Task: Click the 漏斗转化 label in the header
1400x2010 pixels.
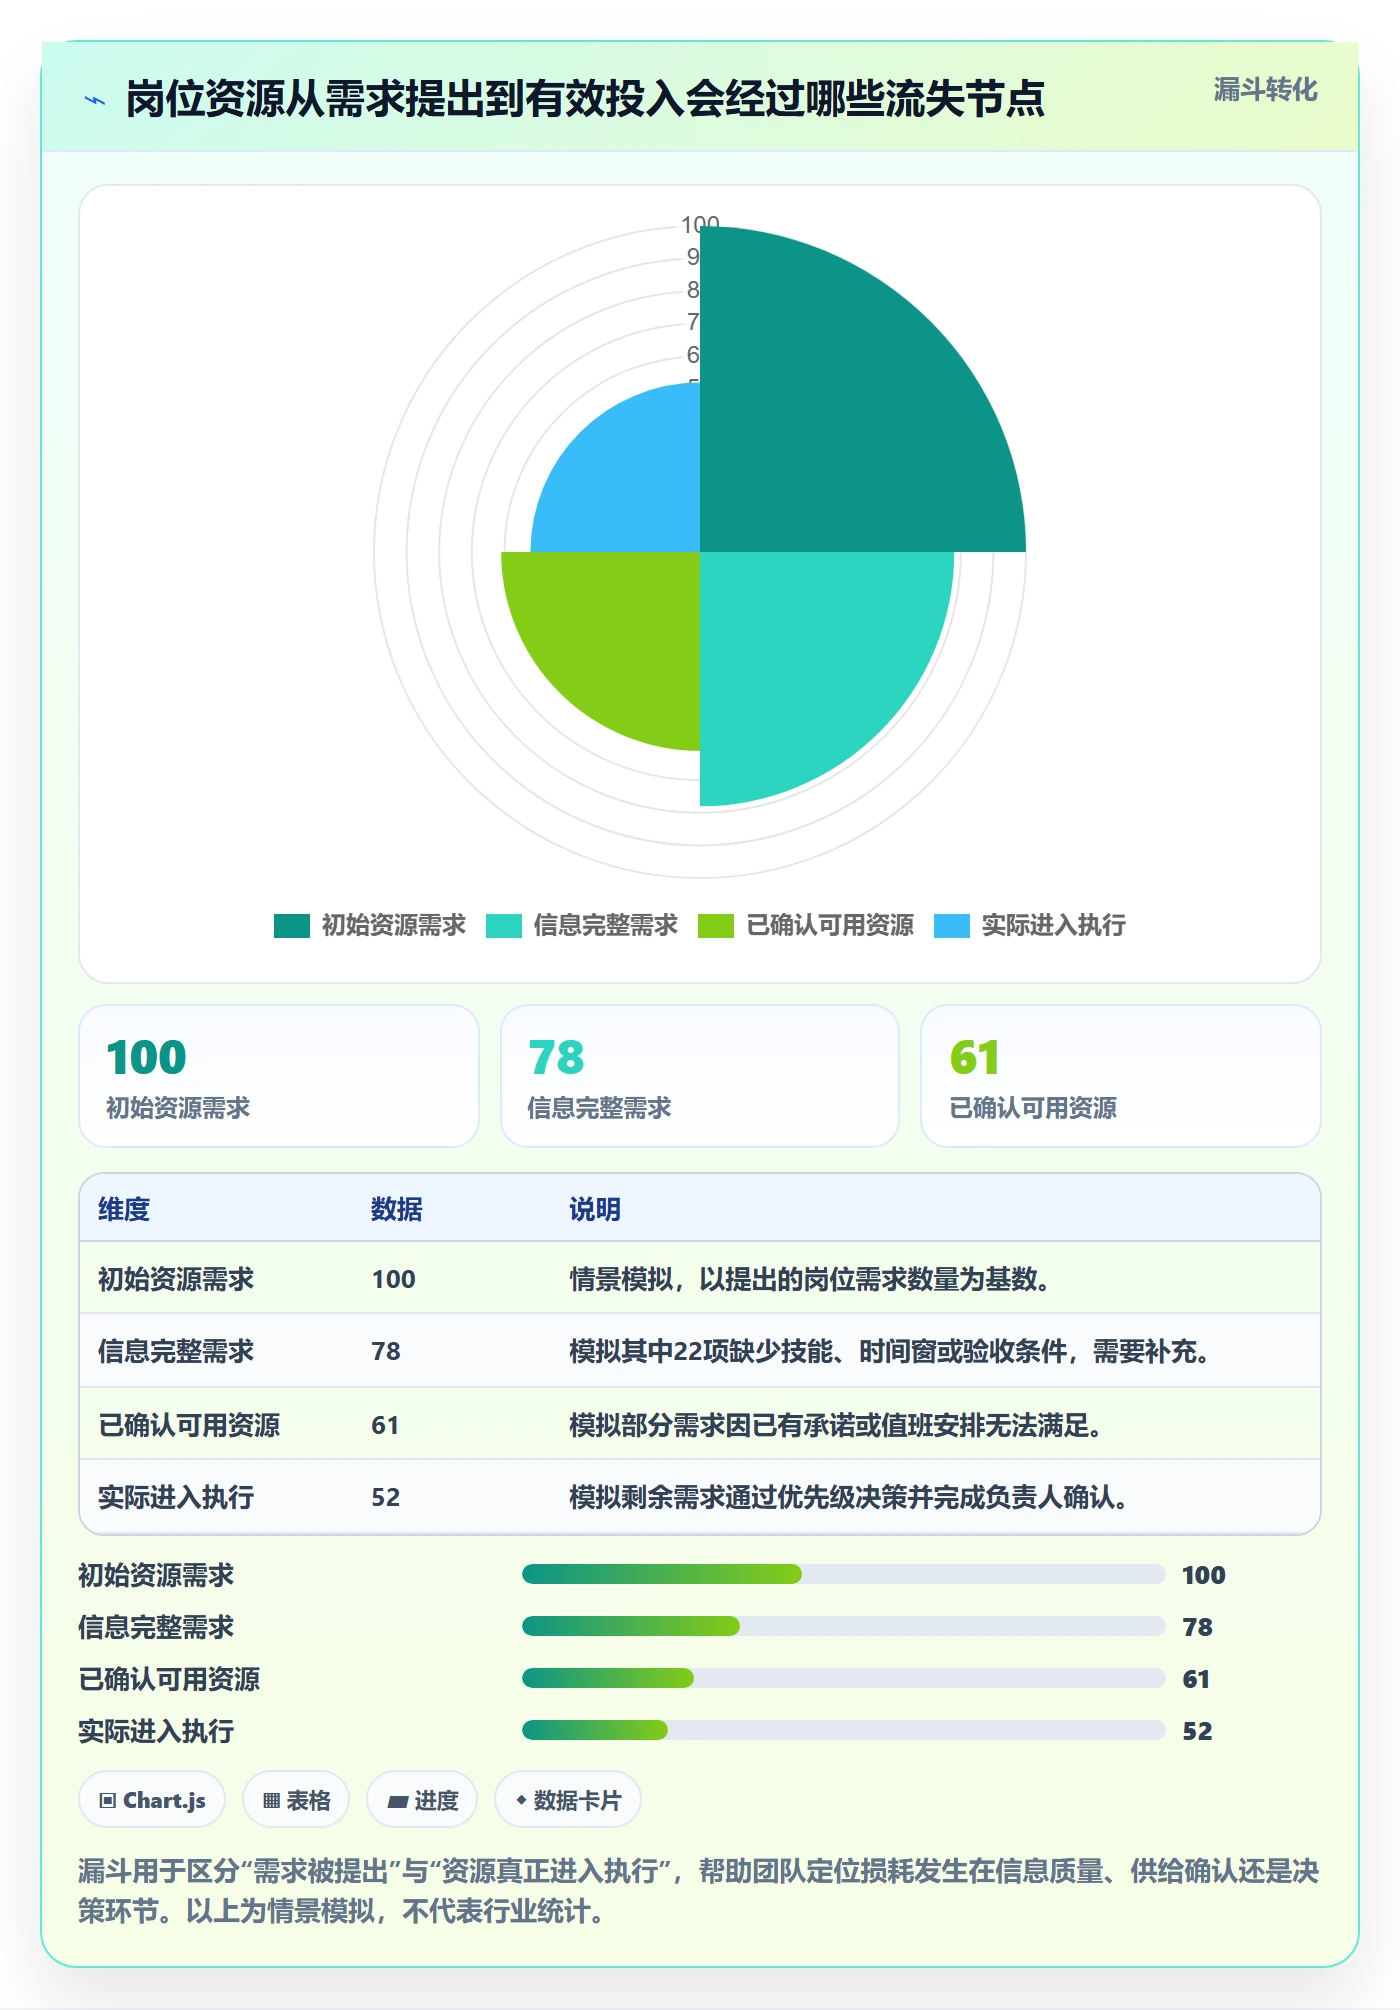Action: click(x=1265, y=90)
